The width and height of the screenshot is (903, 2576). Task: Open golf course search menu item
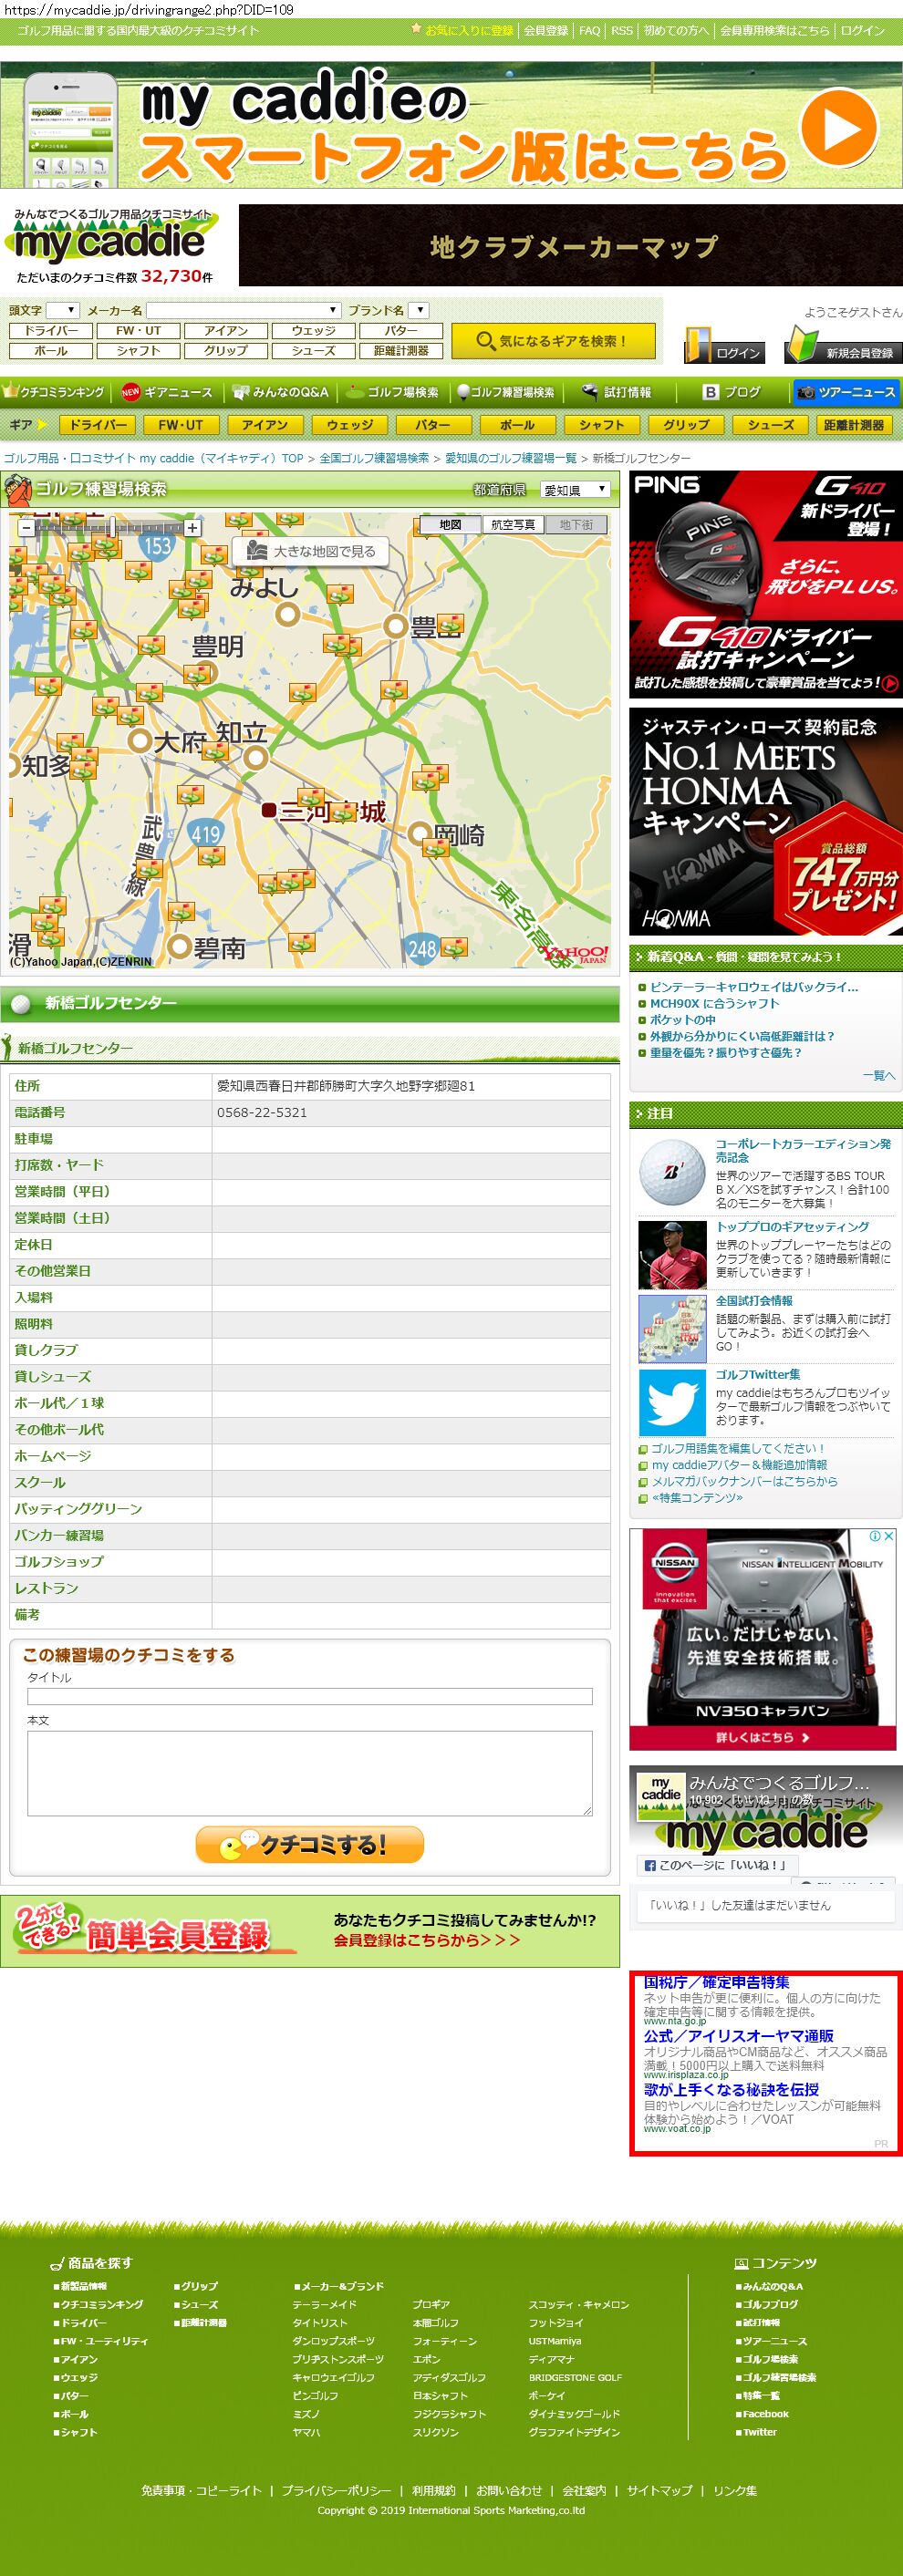392,392
